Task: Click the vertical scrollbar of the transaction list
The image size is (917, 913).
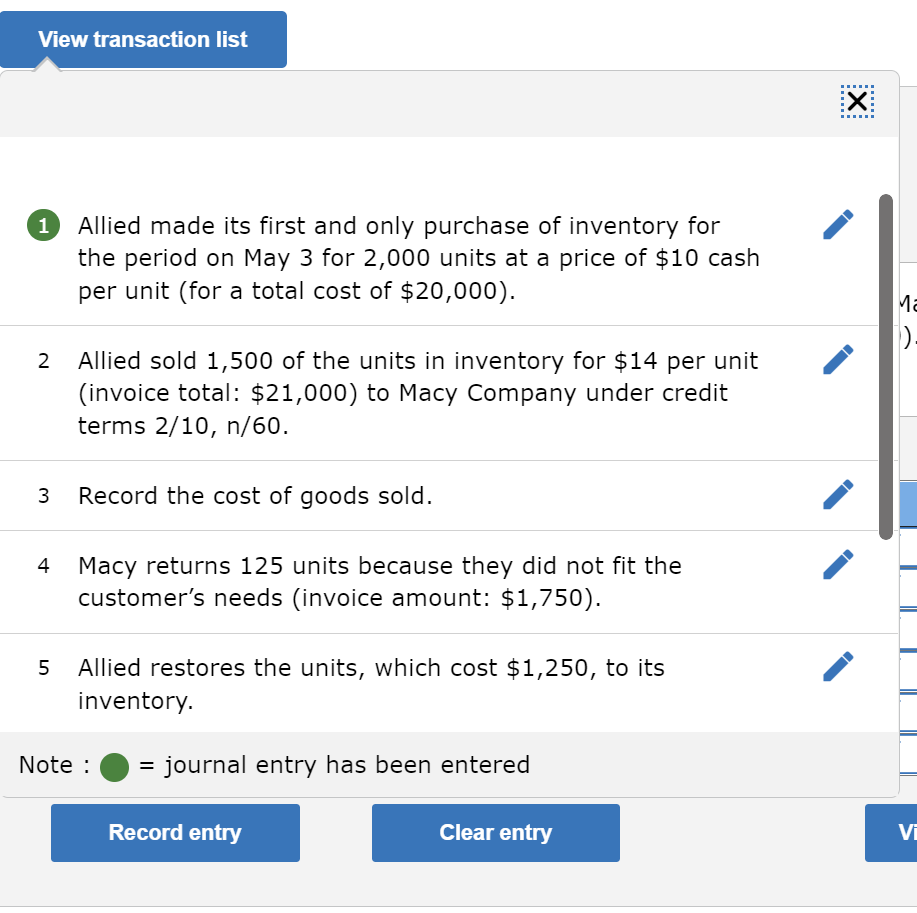Action: click(887, 365)
